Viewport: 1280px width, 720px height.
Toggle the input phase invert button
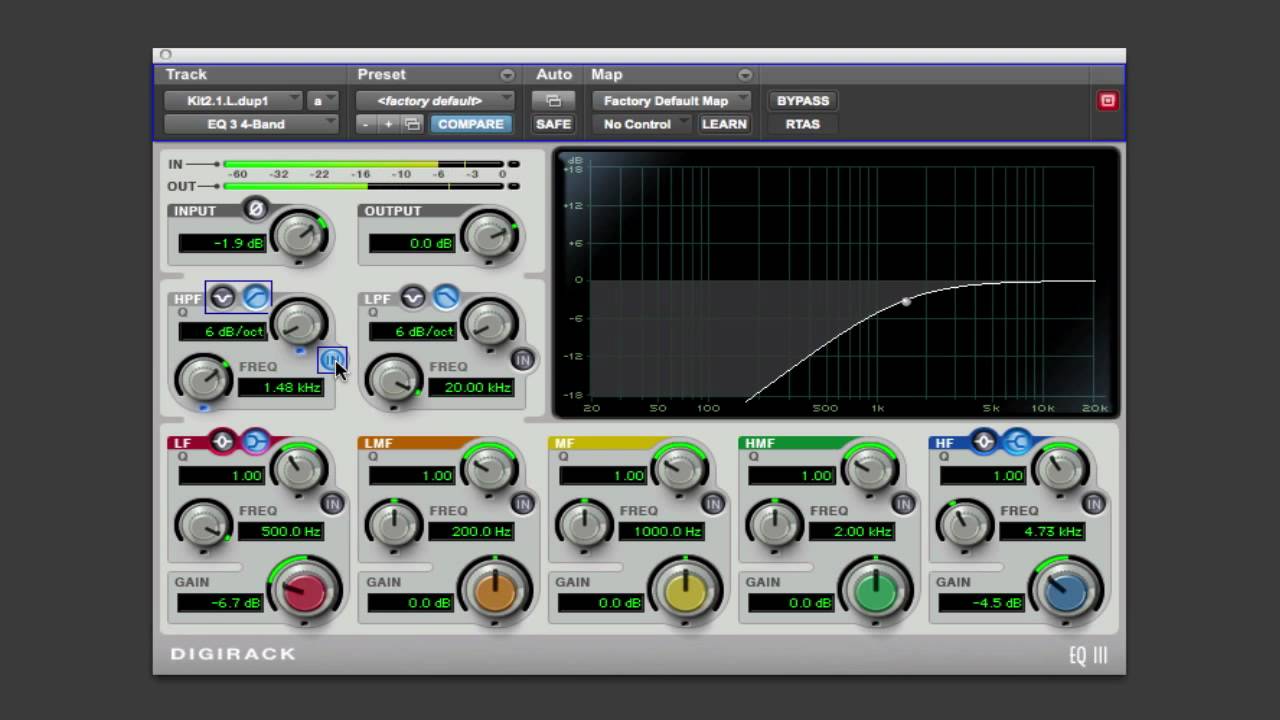tap(255, 209)
